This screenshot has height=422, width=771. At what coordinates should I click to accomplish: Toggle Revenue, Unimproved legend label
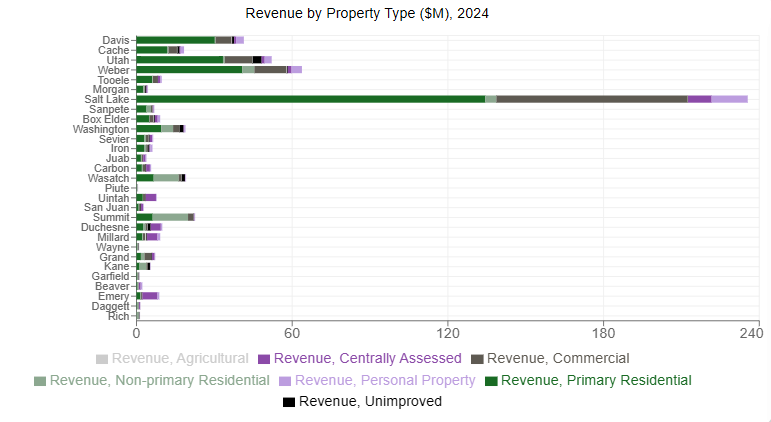[x=370, y=402]
